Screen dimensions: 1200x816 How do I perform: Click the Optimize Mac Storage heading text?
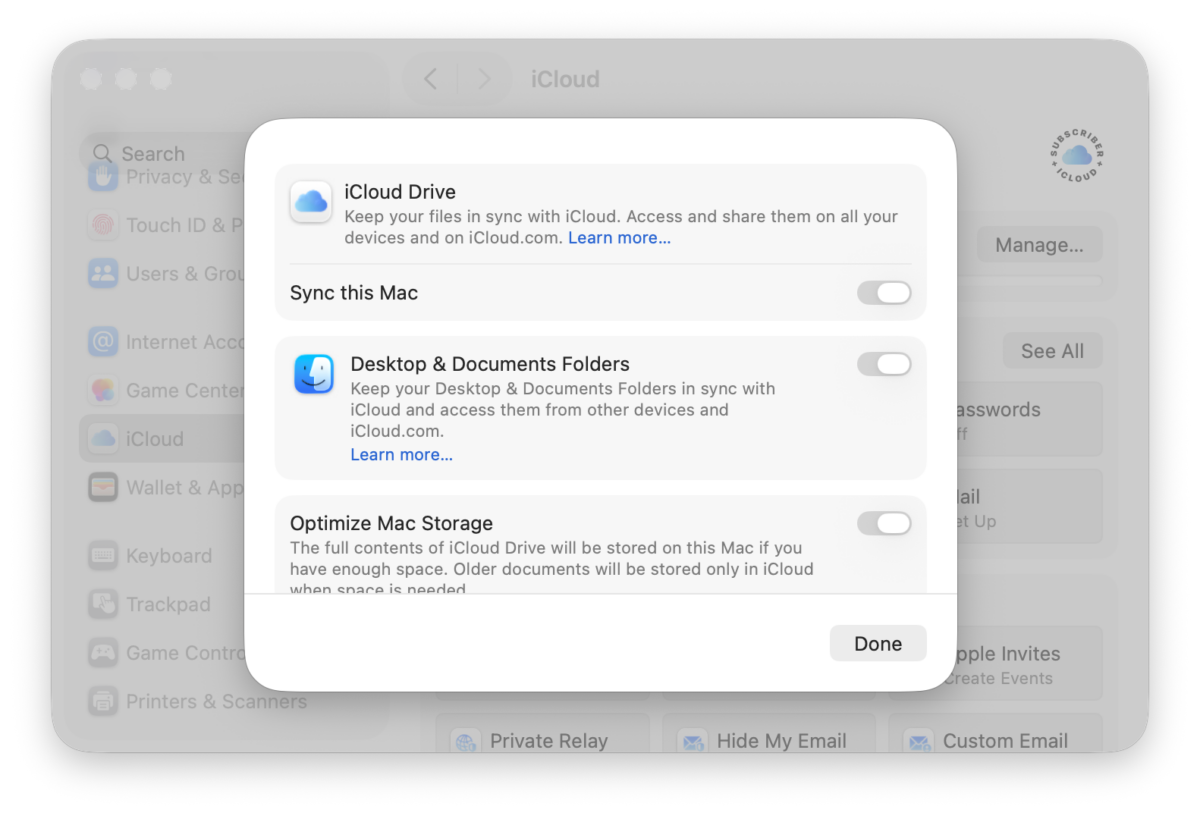[391, 523]
